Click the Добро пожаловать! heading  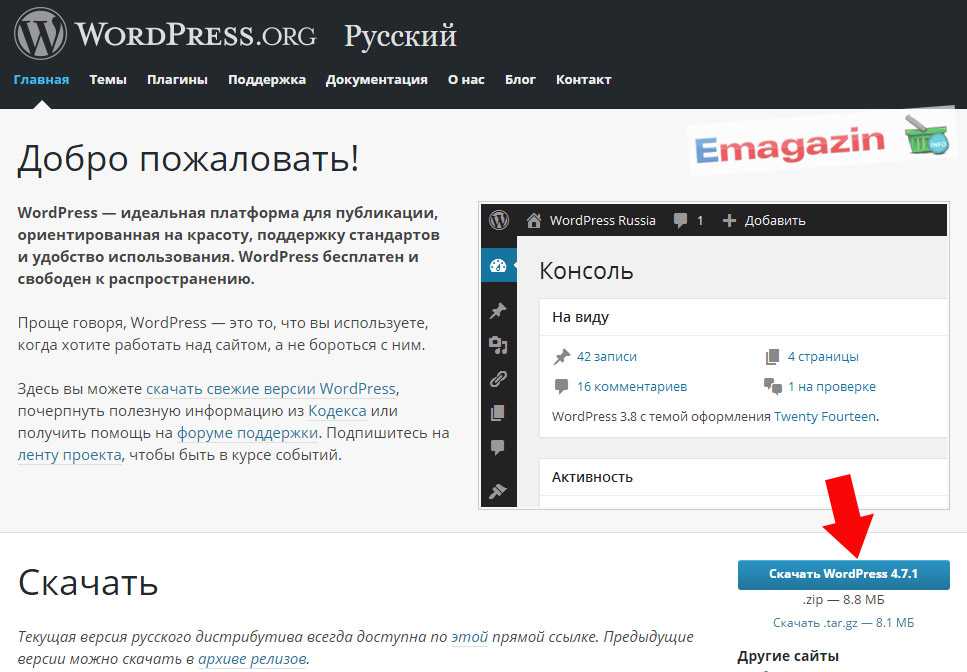tap(188, 158)
